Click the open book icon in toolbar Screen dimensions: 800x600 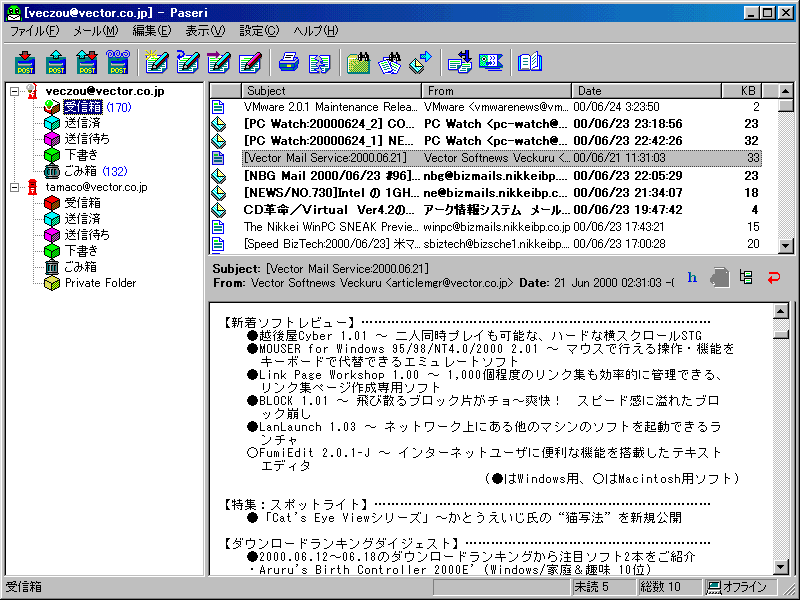click(x=529, y=62)
